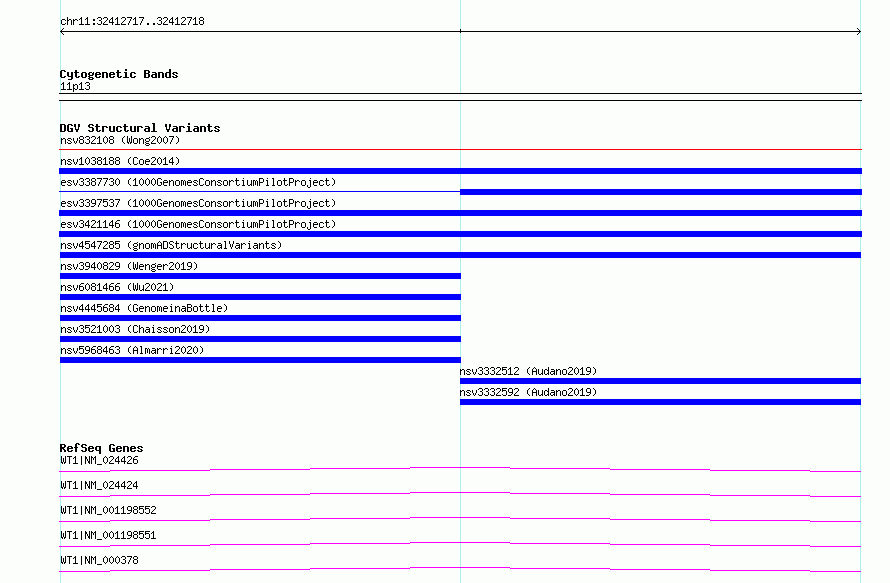
Task: Click the Cytogenetic Bands track title
Action: [119, 74]
